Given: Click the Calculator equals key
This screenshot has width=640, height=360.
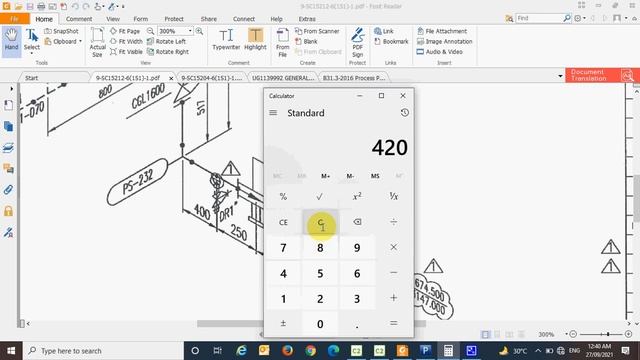Looking at the screenshot, I should pyautogui.click(x=393, y=323).
